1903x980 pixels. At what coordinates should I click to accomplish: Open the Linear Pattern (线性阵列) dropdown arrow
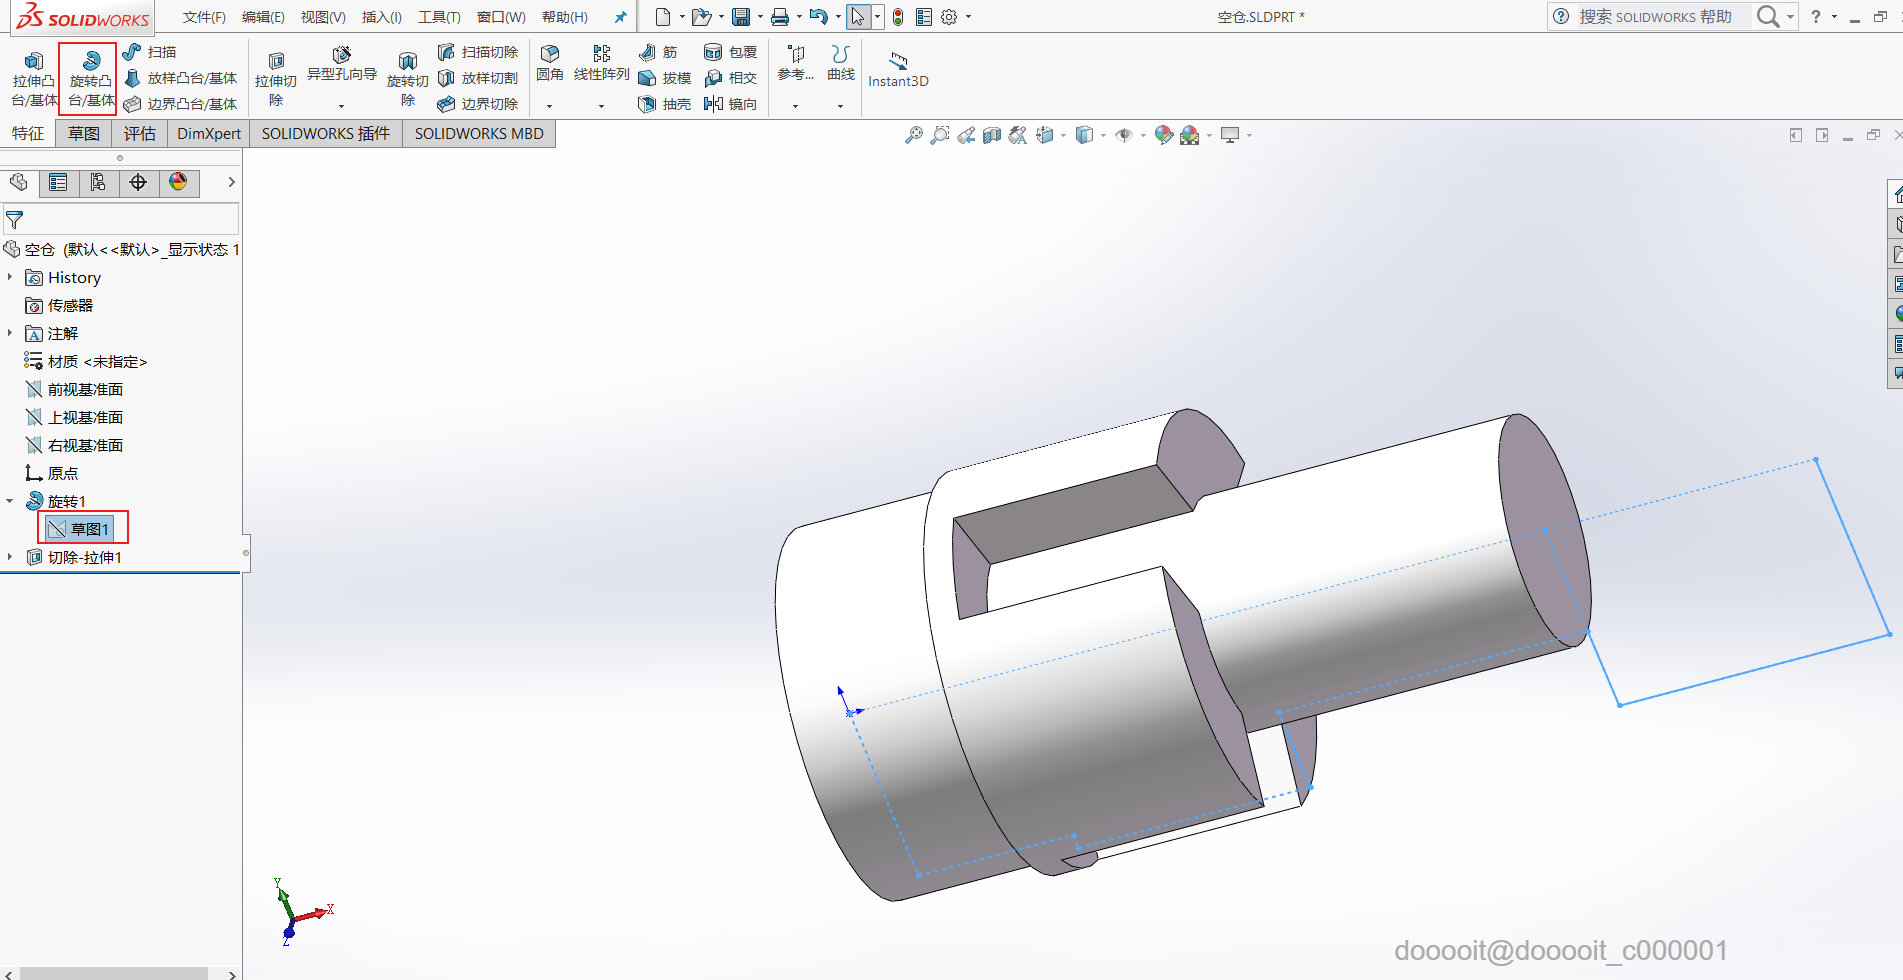(x=601, y=106)
